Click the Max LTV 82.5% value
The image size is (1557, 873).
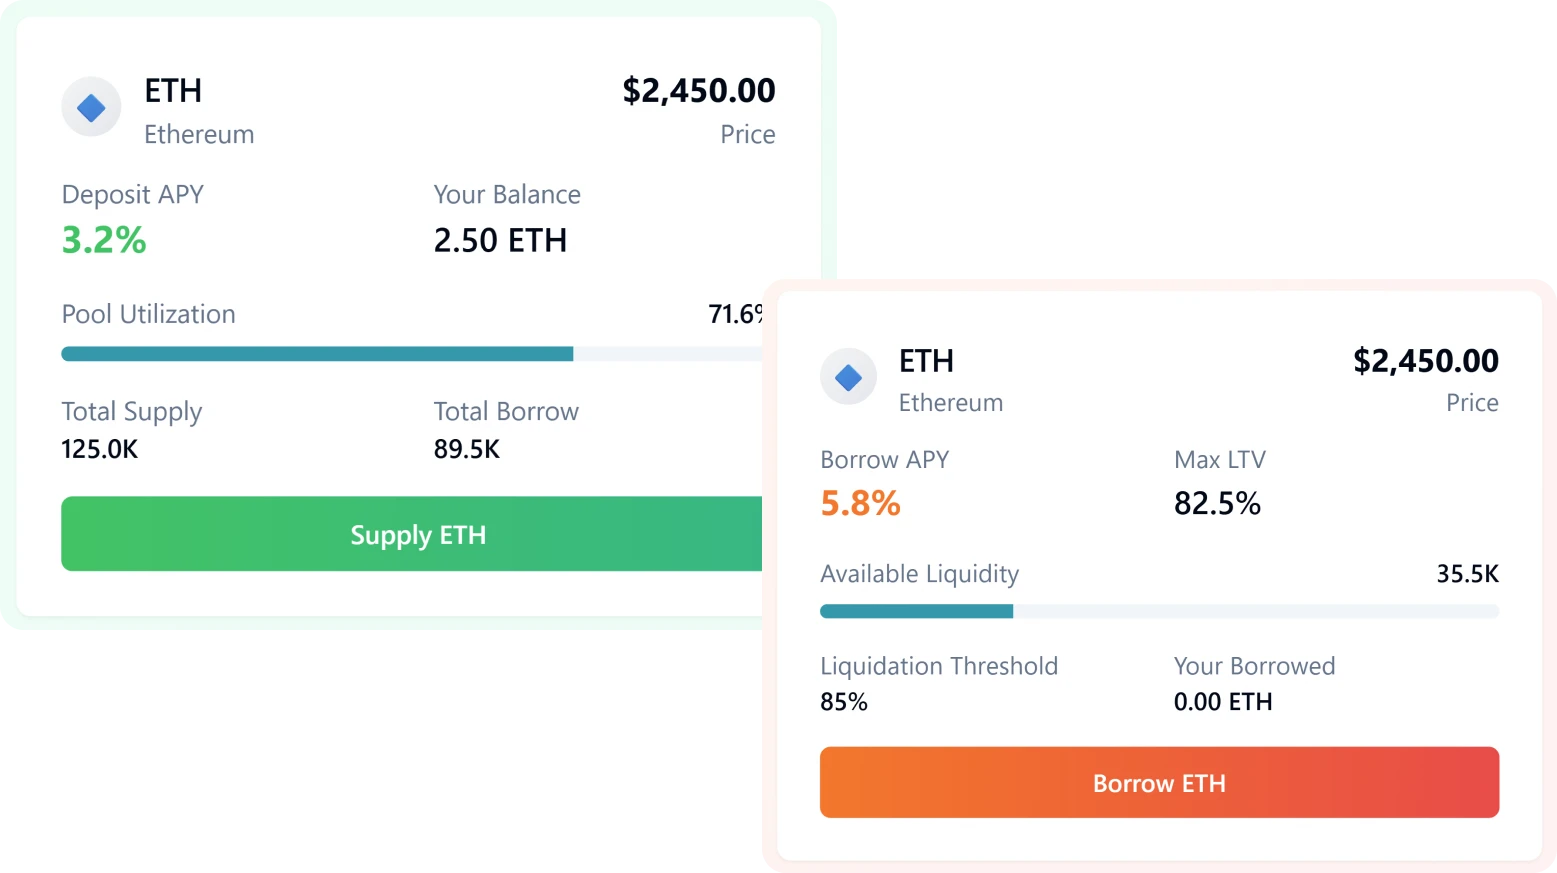1217,503
